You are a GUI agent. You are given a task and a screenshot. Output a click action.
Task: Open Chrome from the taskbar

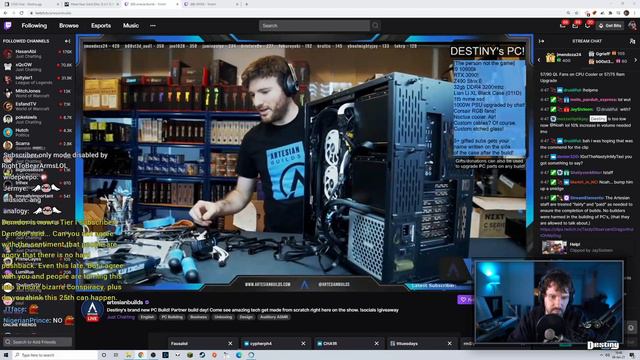click(x=141, y=355)
